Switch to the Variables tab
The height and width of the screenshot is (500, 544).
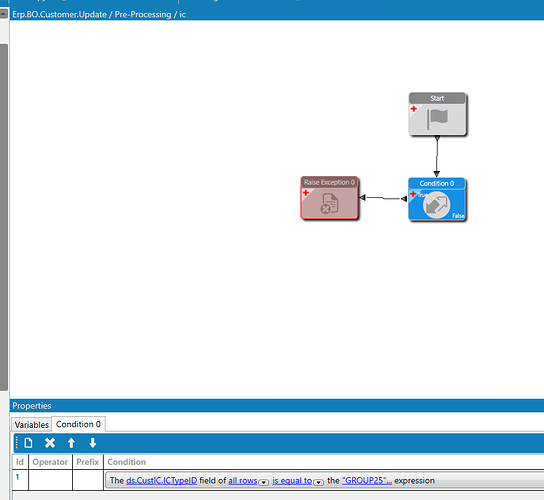[x=32, y=424]
